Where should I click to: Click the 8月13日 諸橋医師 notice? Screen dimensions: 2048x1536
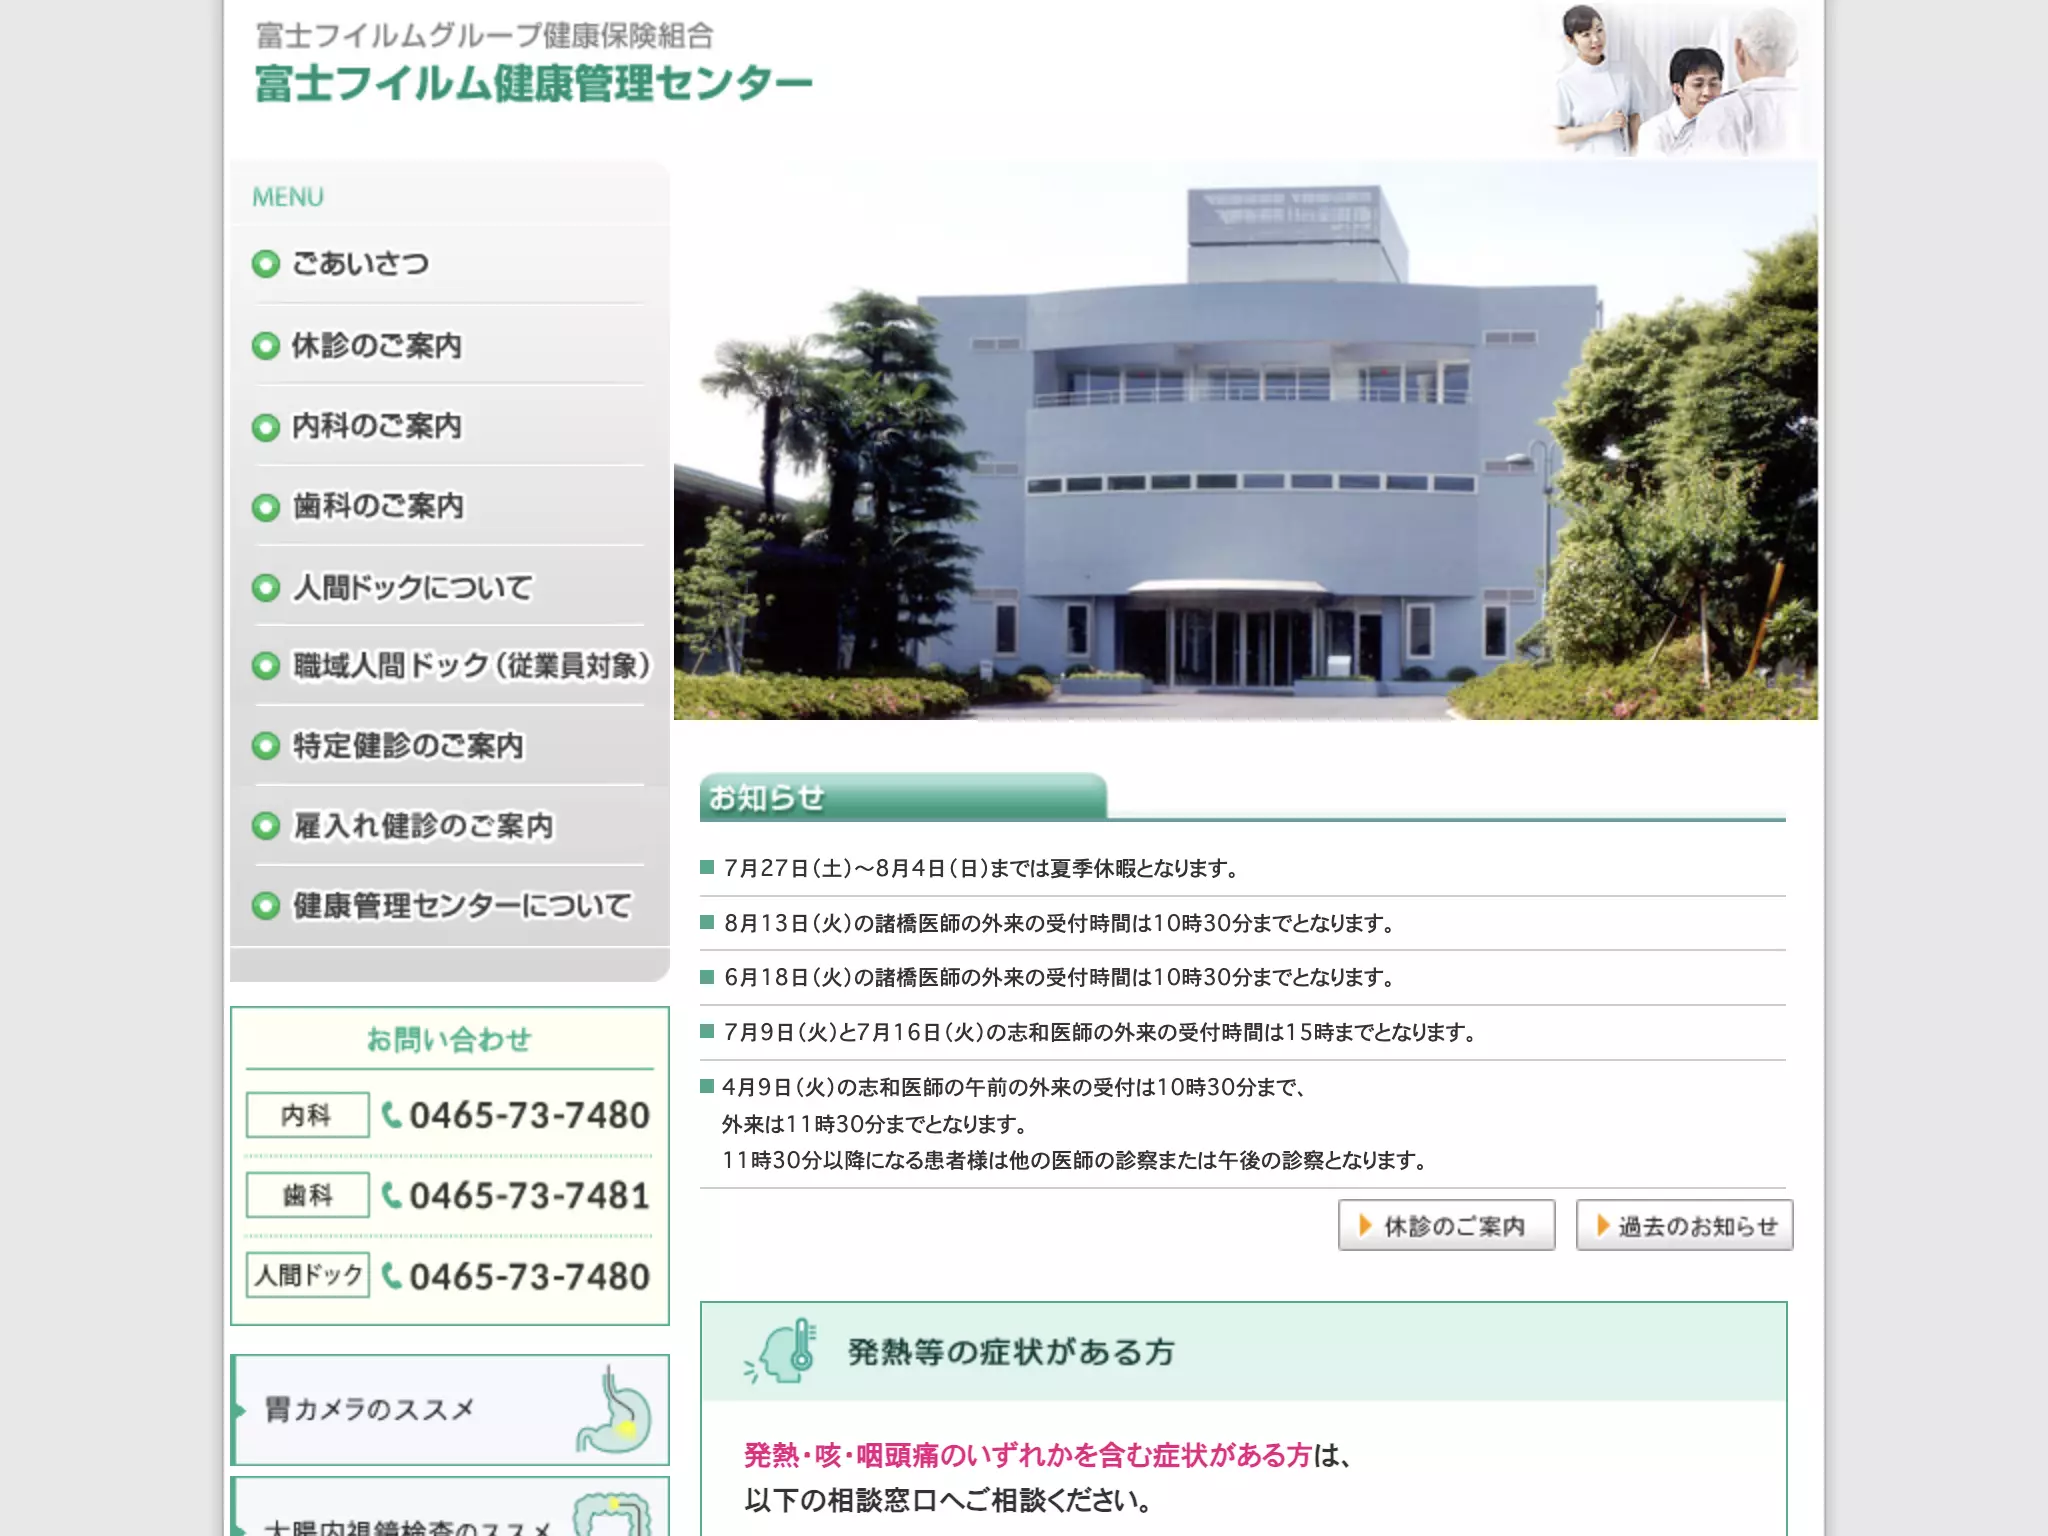click(1058, 923)
